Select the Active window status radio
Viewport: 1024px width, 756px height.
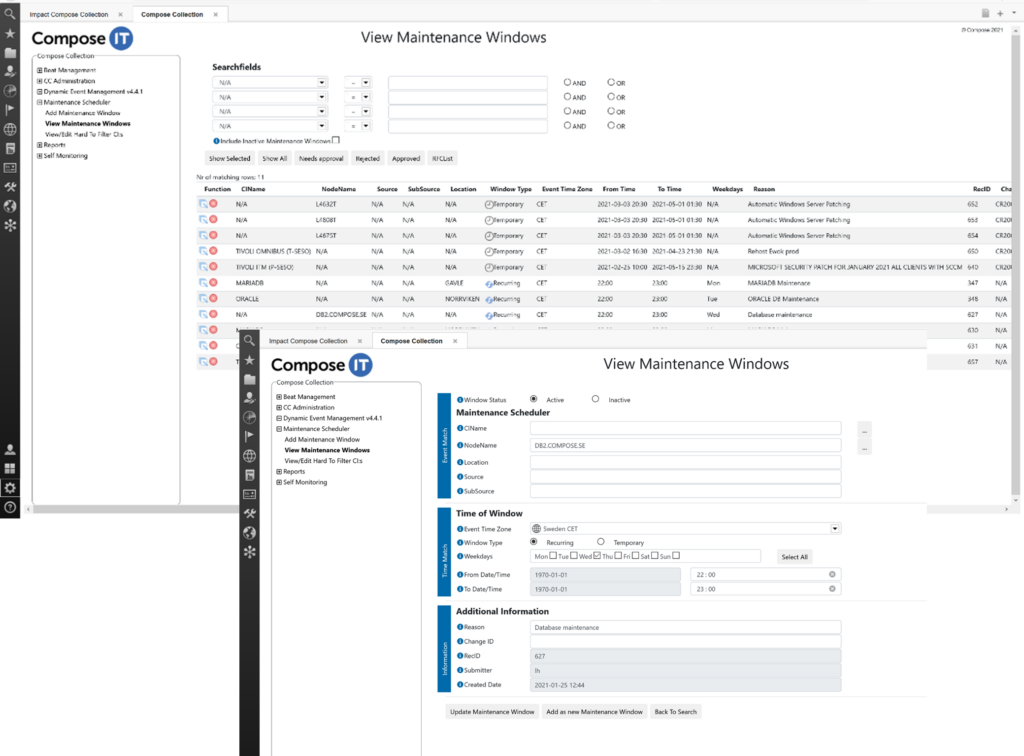534,399
